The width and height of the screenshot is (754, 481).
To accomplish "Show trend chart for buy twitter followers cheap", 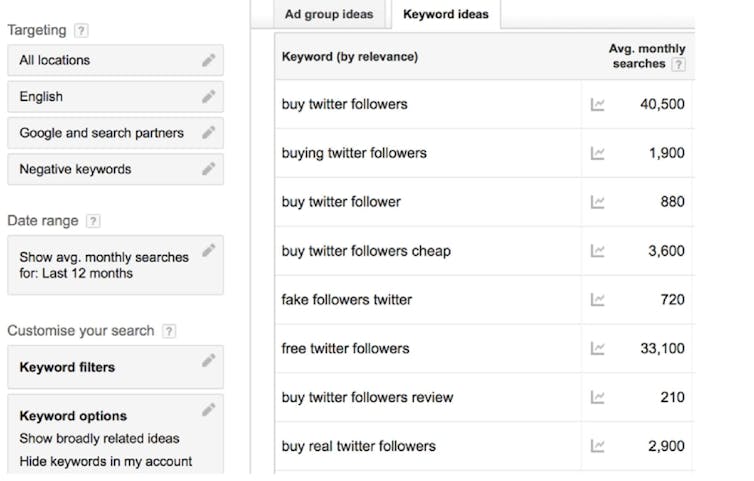I will (597, 251).
